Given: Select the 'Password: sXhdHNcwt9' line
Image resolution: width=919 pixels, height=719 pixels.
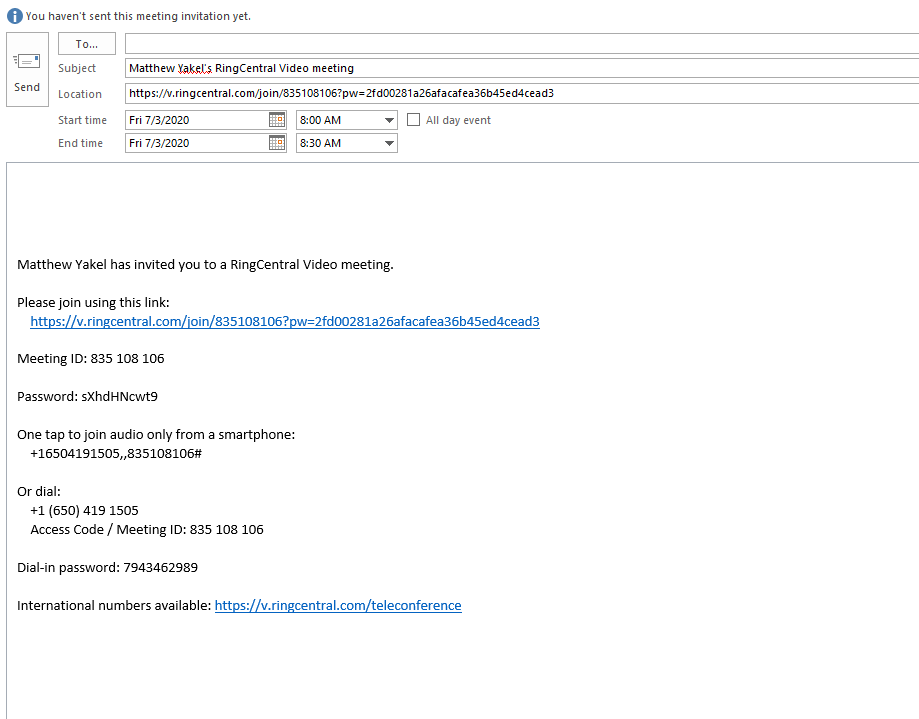Looking at the screenshot, I should tap(87, 397).
